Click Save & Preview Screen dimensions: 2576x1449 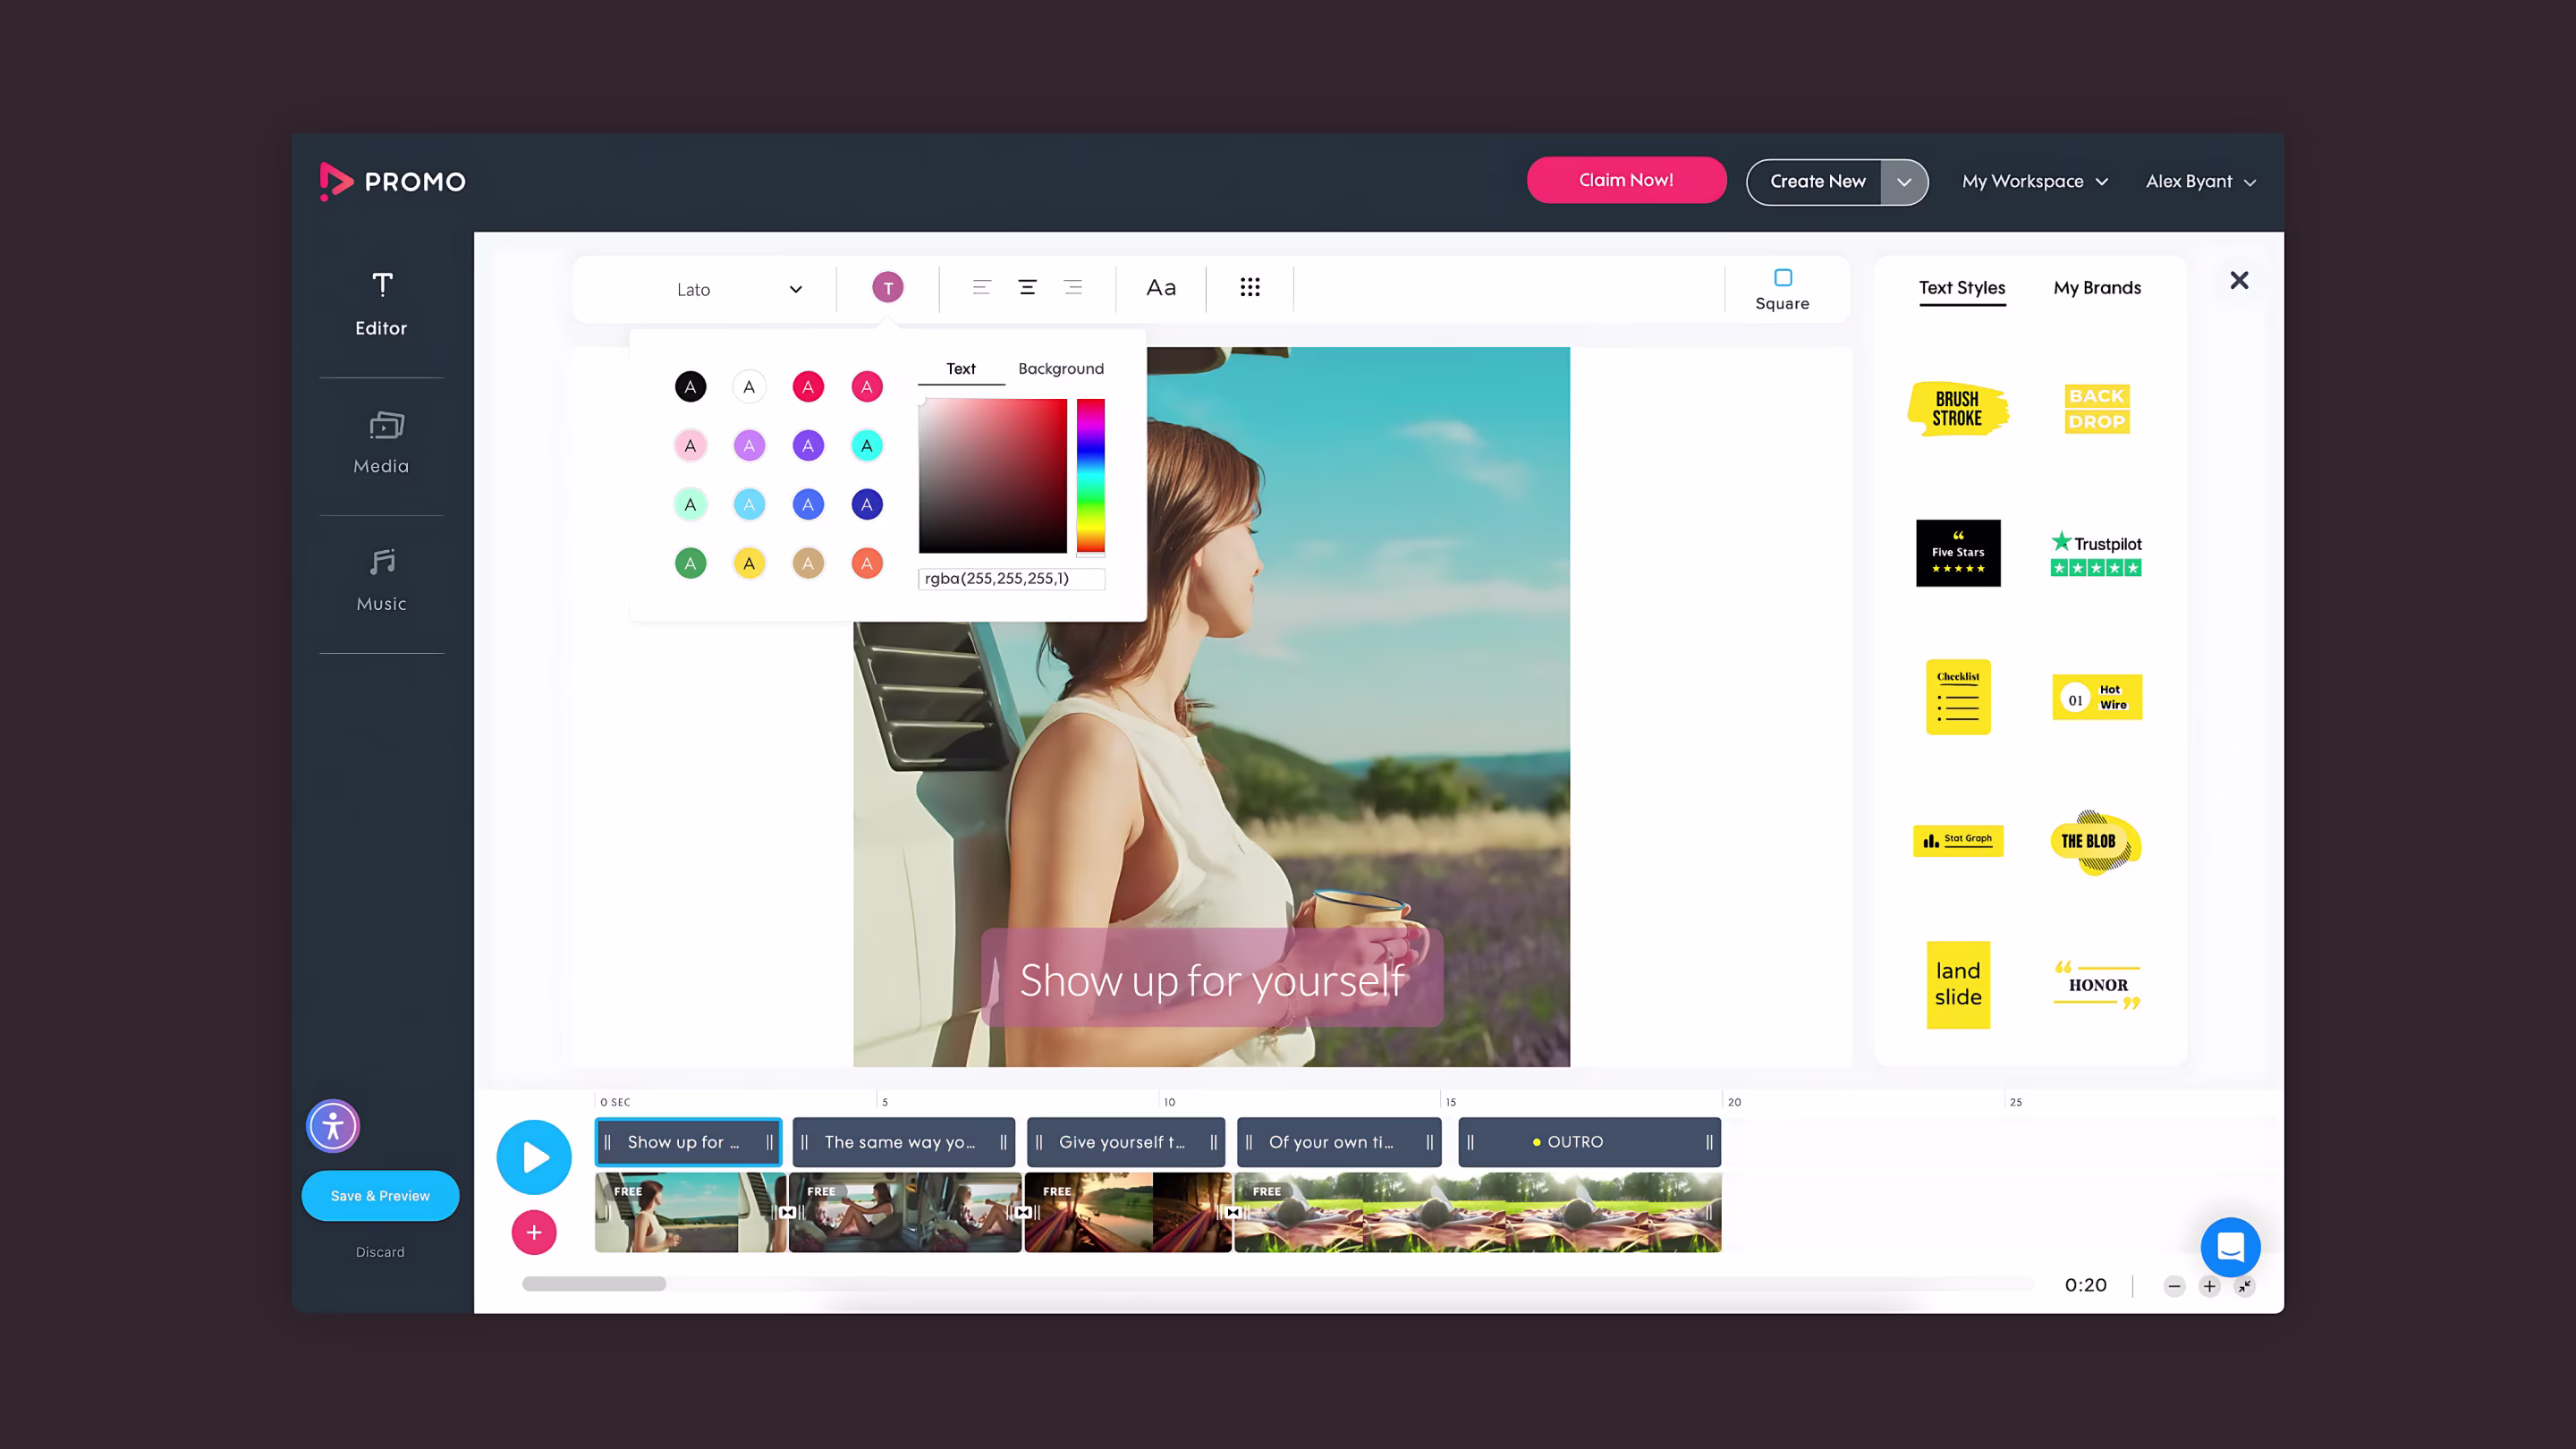(380, 1196)
